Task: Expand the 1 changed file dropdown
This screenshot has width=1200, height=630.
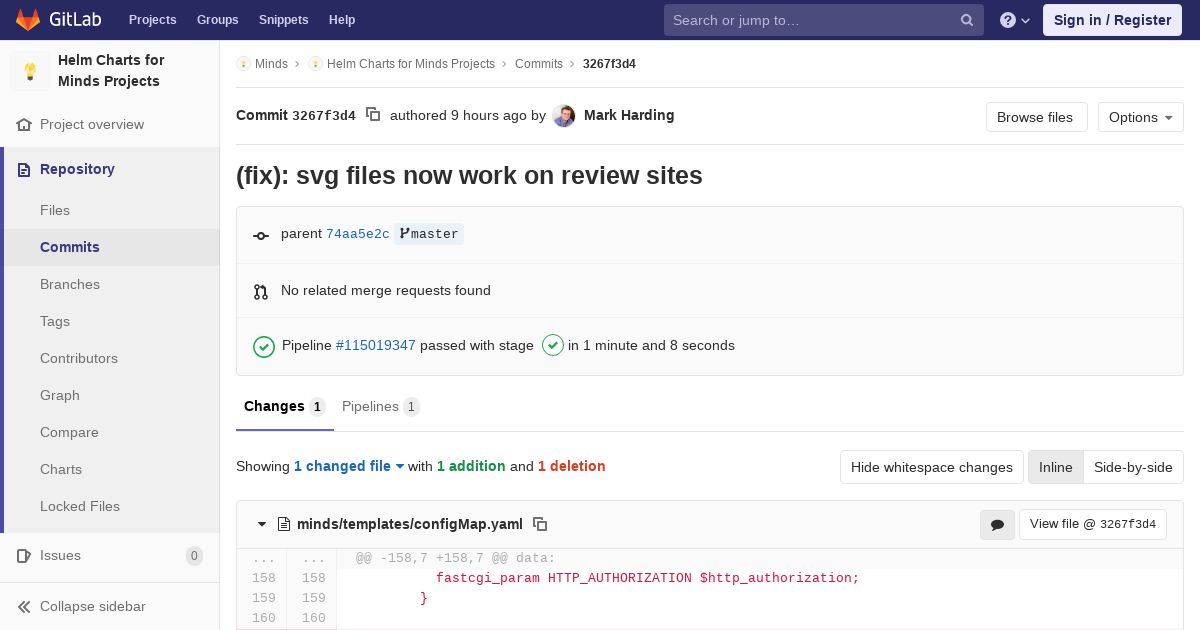Action: click(x=348, y=466)
